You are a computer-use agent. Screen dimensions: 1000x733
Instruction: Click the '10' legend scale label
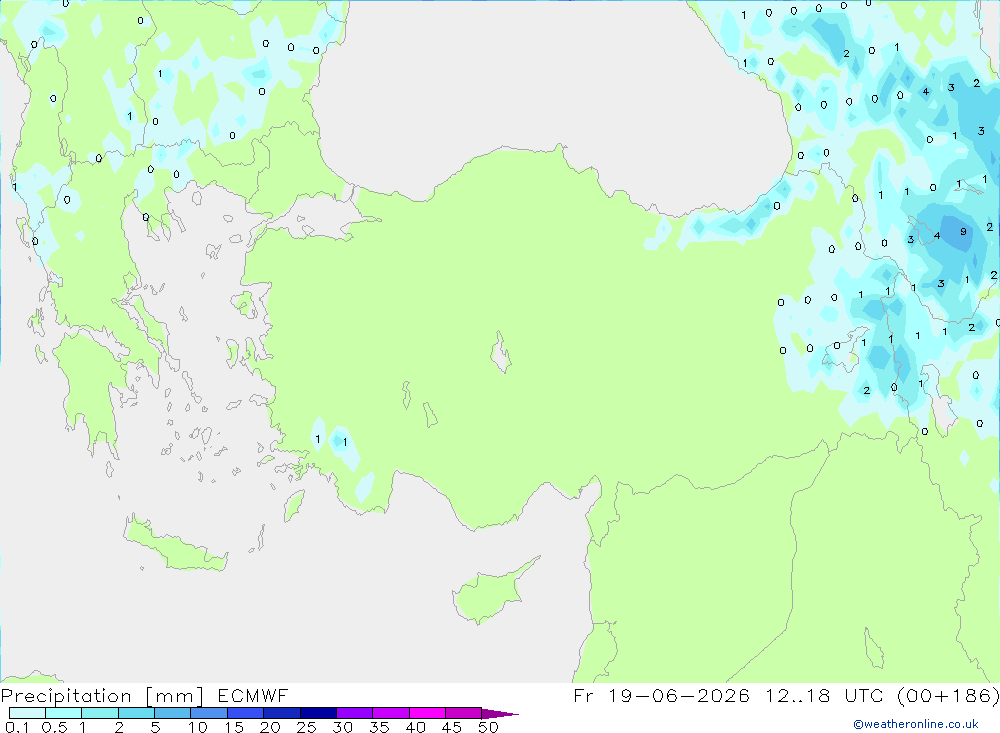(x=197, y=727)
